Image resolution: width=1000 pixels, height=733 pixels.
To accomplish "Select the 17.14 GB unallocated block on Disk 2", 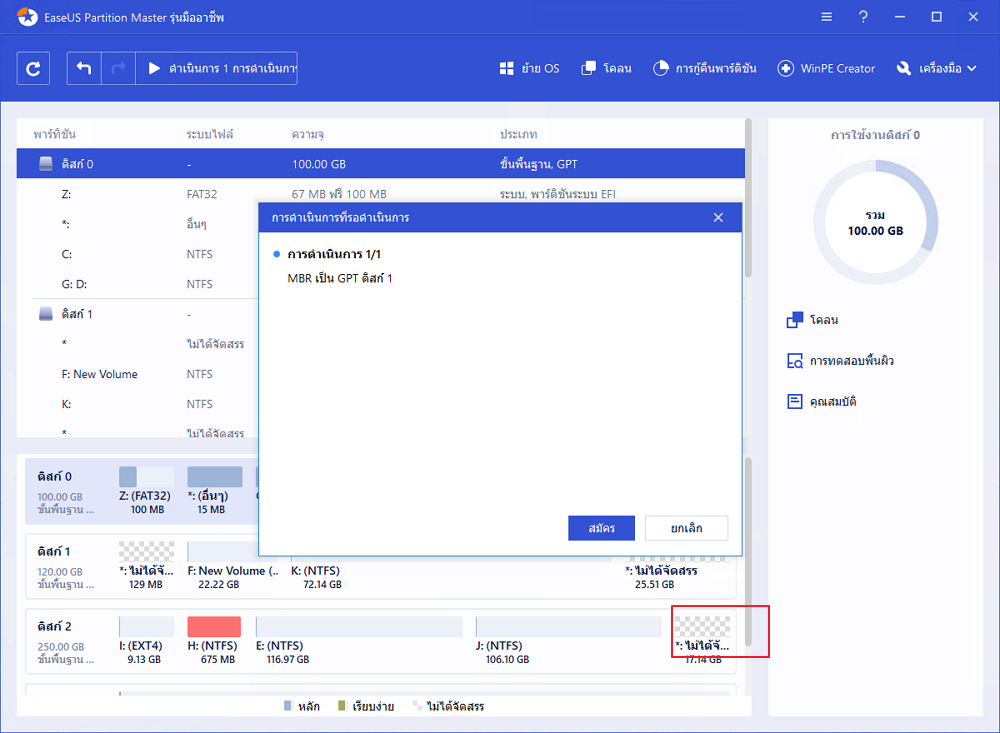I will tap(702, 640).
